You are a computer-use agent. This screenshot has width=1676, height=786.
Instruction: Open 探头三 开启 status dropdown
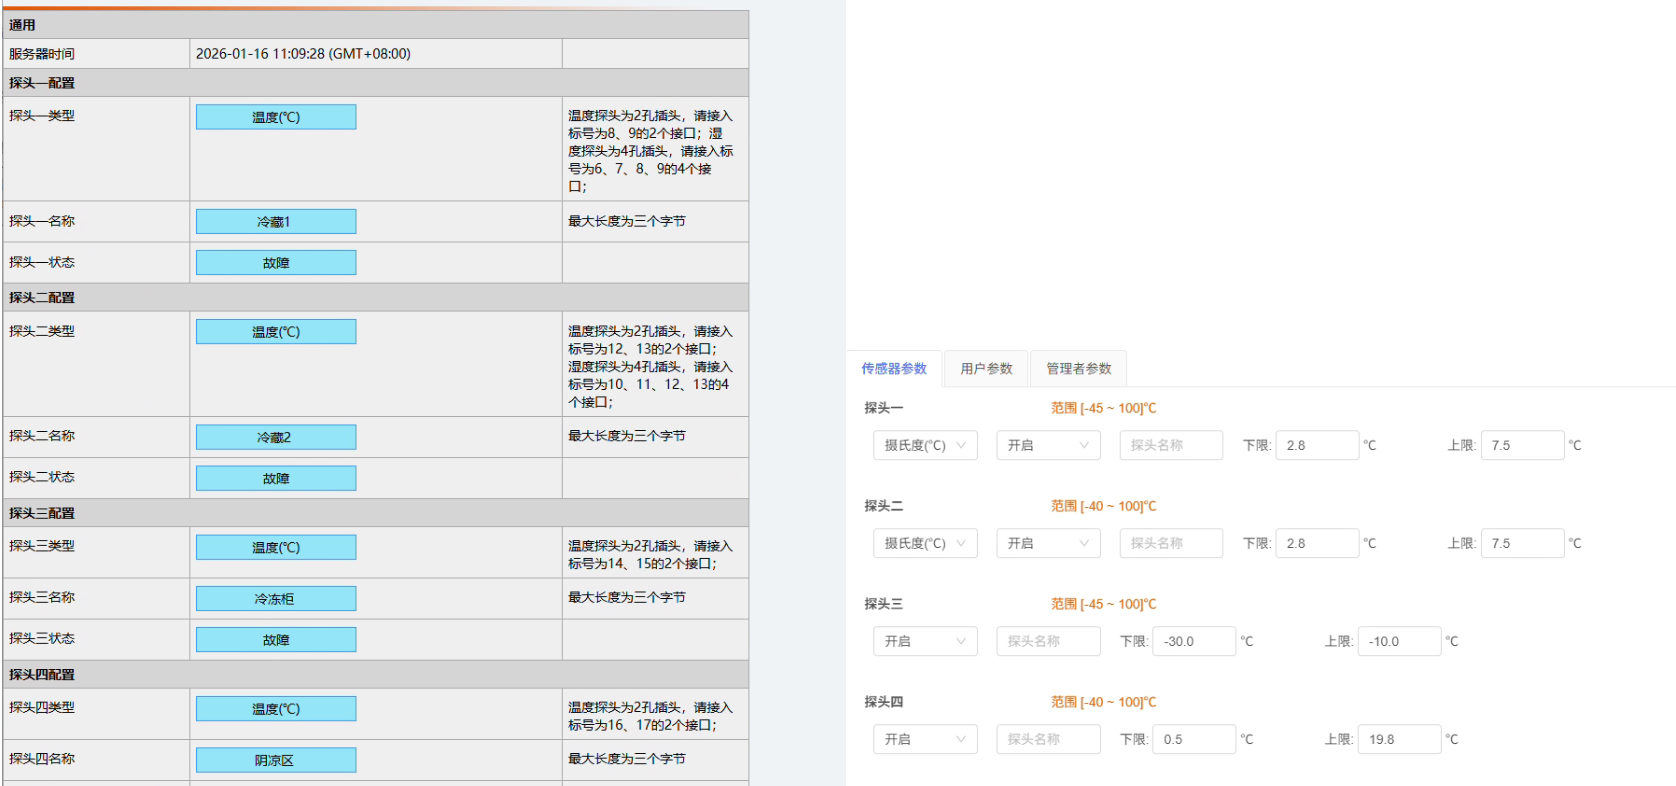[x=925, y=642]
